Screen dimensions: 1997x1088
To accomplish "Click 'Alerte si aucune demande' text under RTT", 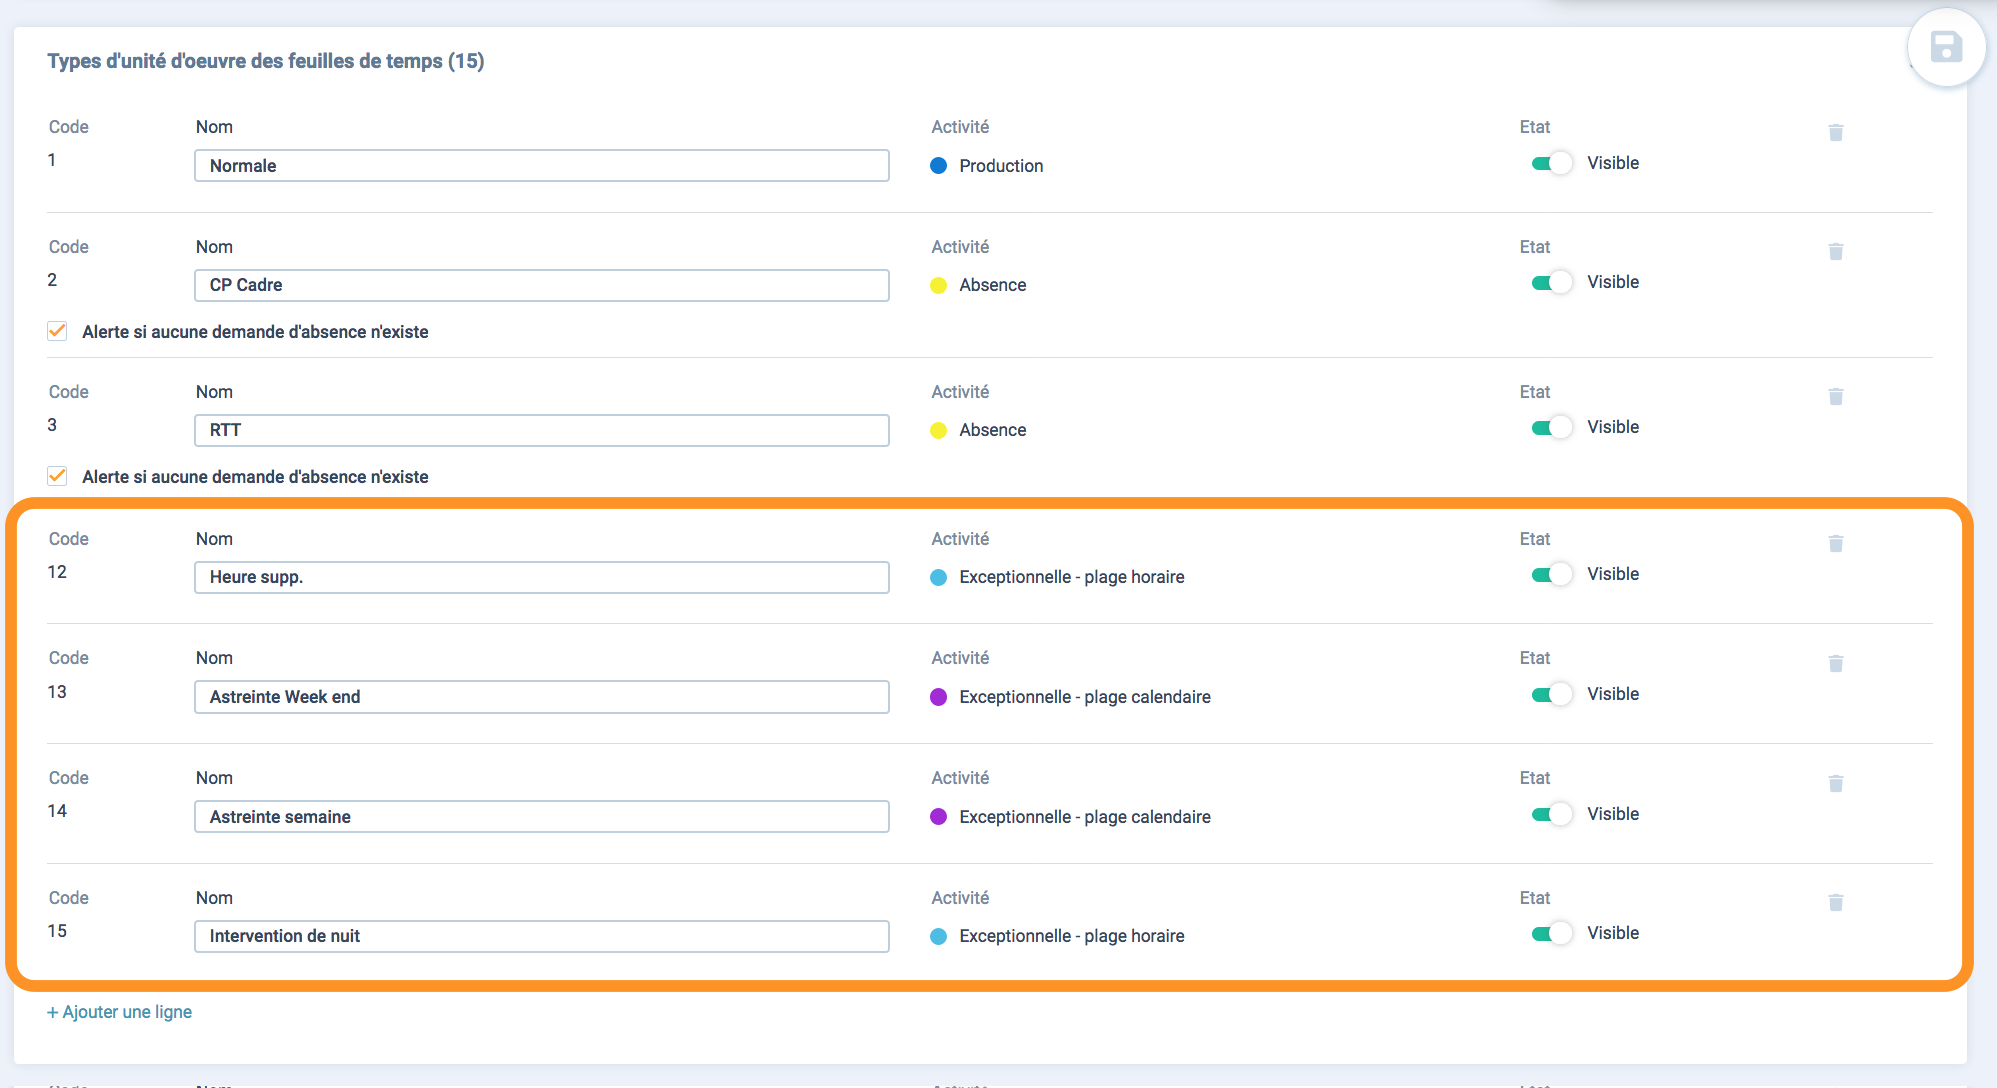I will pyautogui.click(x=255, y=477).
